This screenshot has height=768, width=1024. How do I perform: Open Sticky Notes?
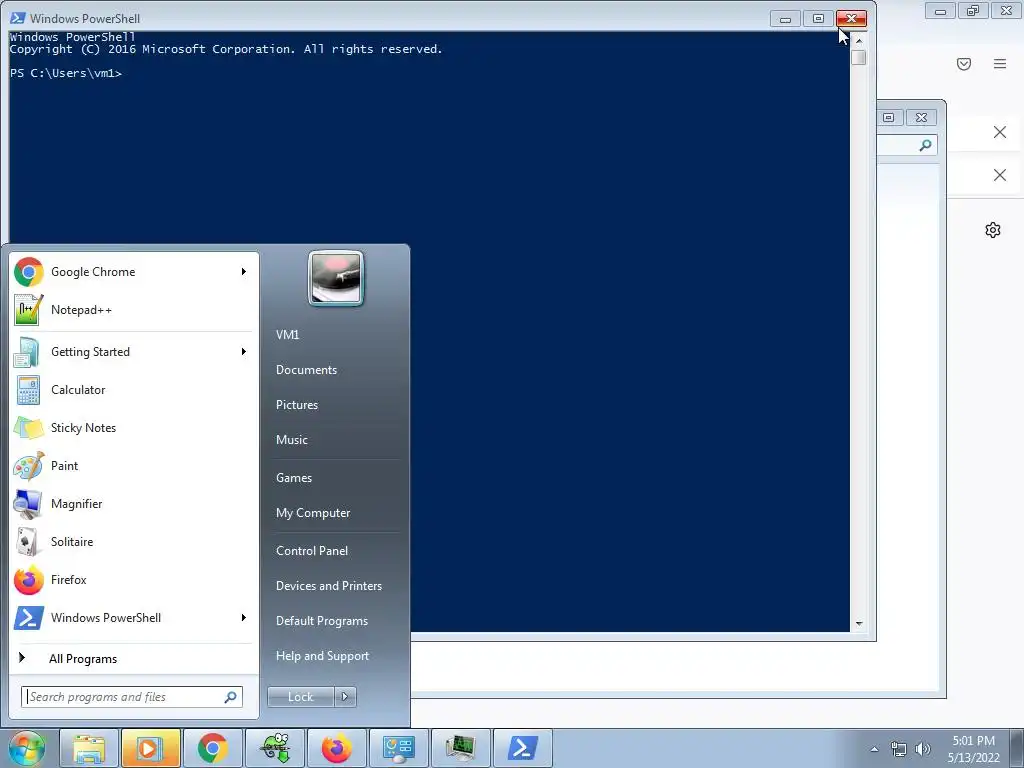pos(134,428)
